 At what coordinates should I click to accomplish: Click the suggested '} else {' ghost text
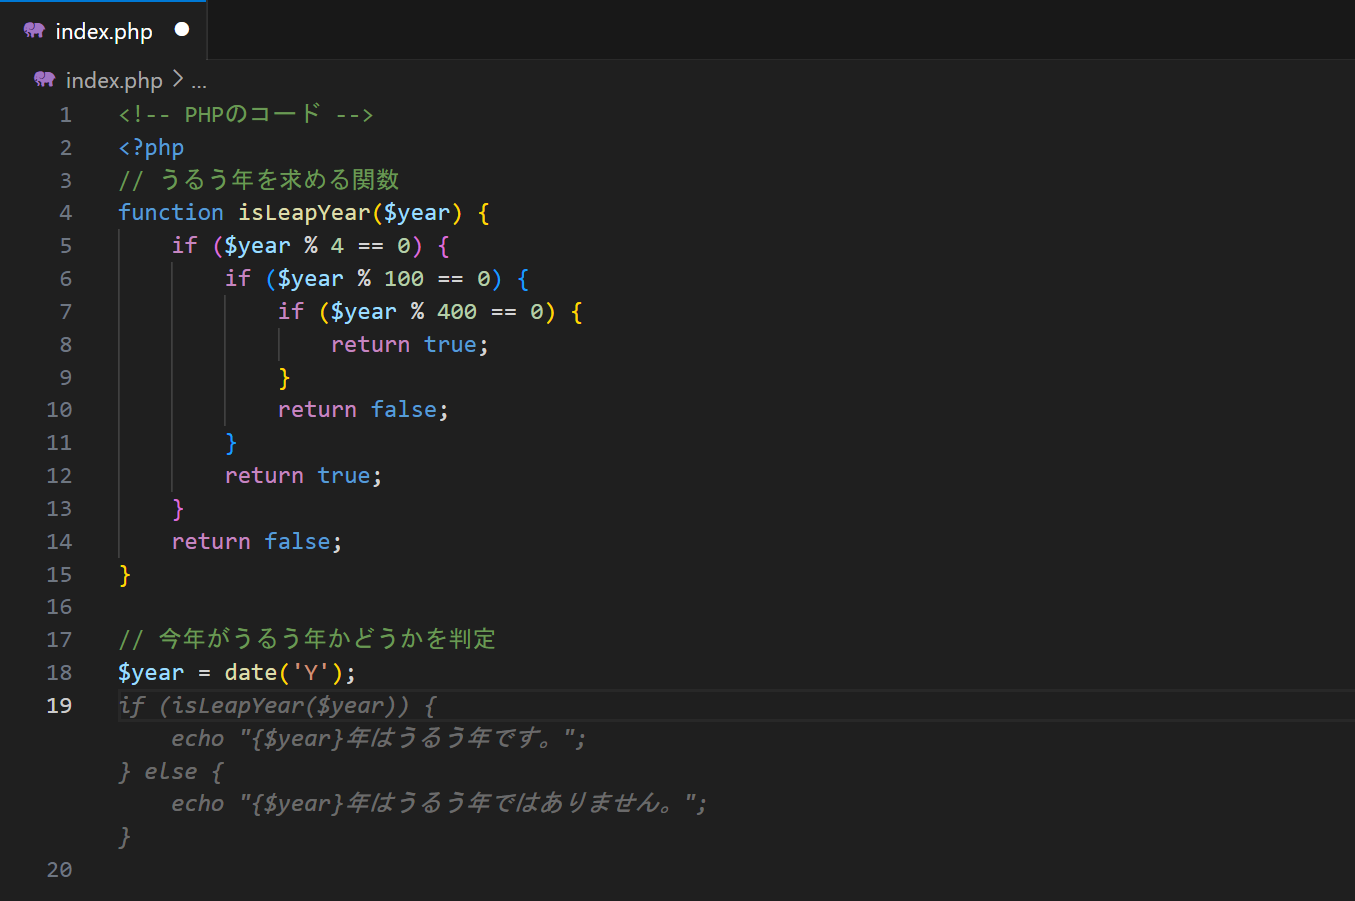[170, 772]
